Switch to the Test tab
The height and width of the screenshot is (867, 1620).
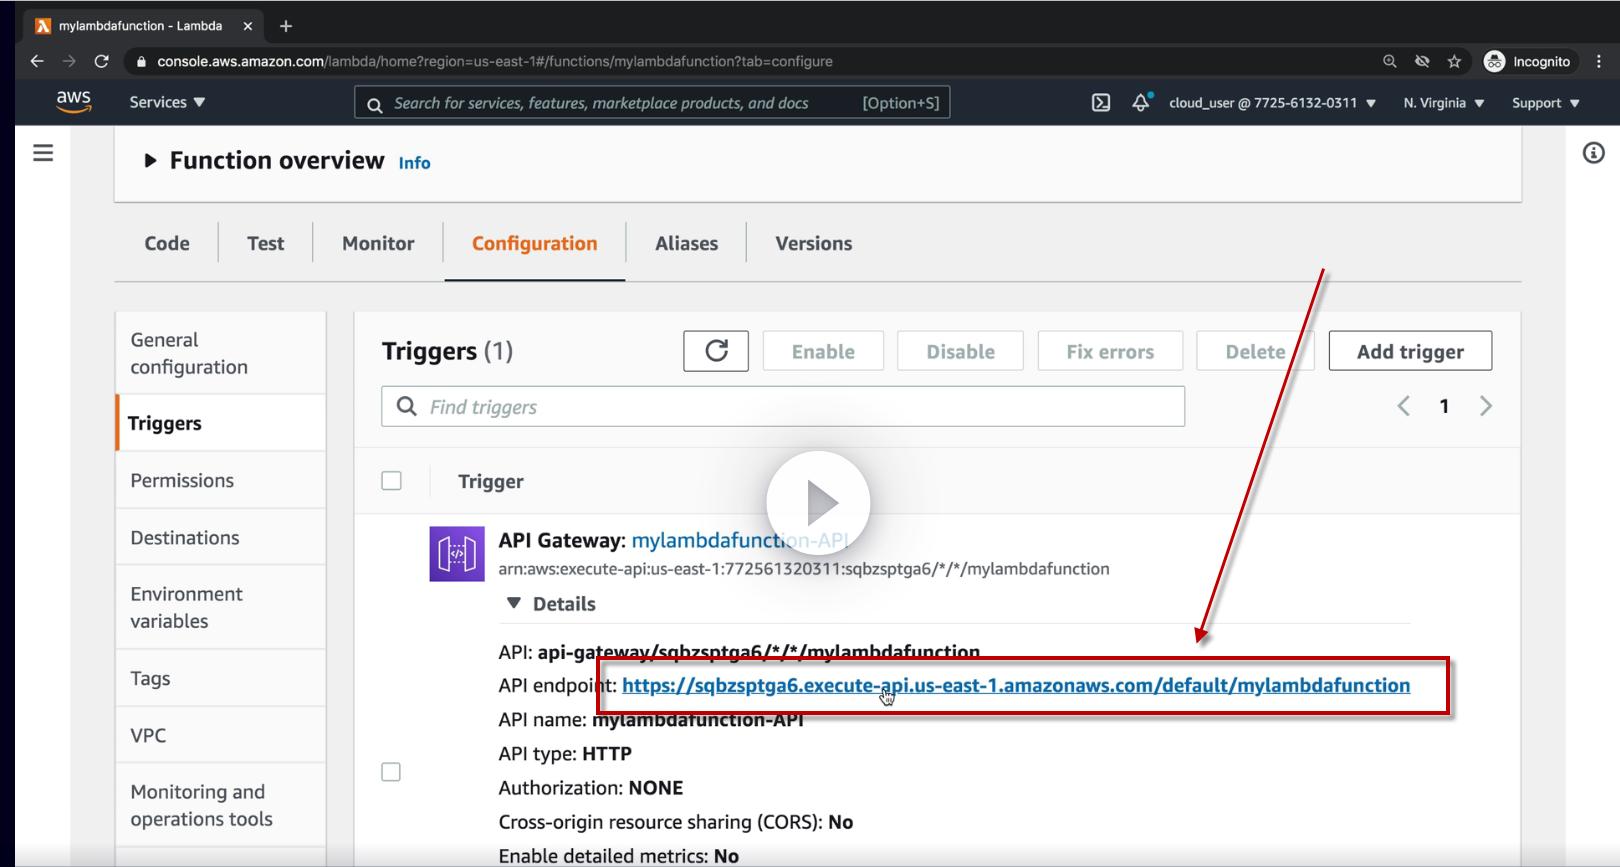click(x=266, y=243)
